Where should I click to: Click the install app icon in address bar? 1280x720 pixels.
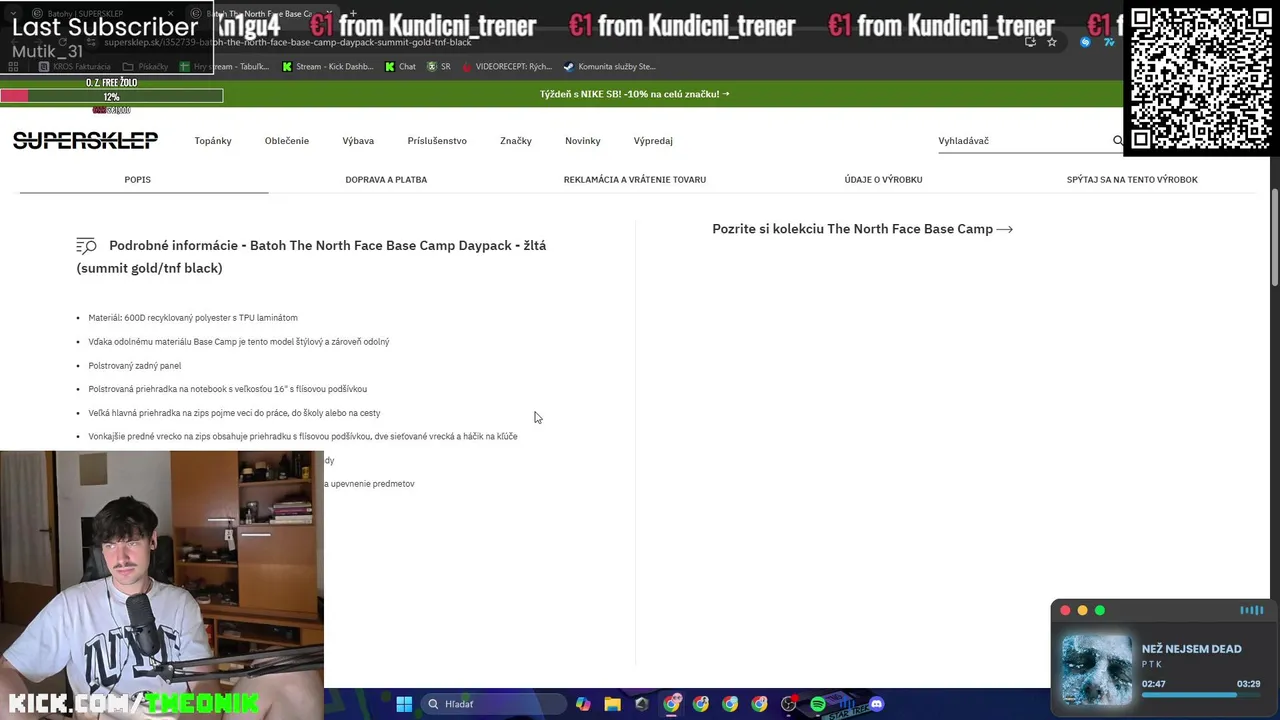(1031, 42)
